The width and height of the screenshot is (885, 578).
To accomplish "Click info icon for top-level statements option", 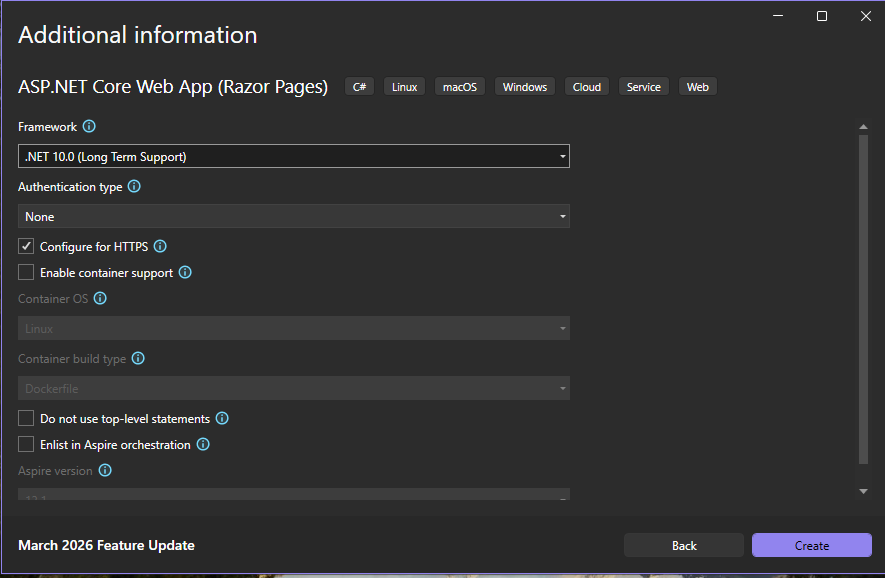I will [222, 419].
